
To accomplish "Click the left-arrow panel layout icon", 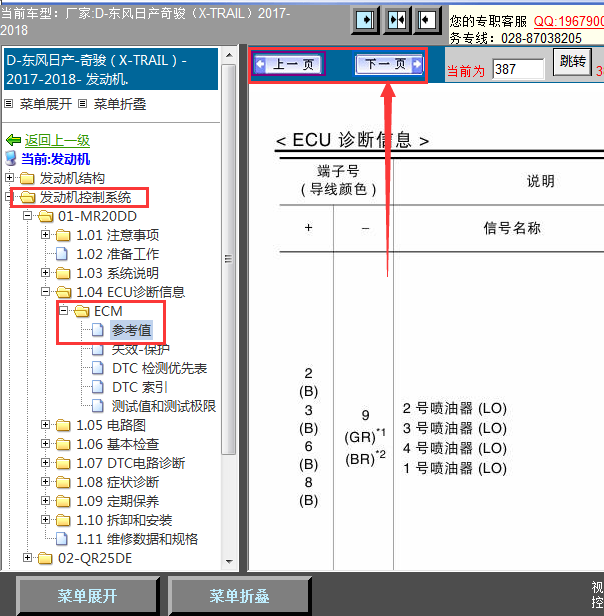I will tap(428, 20).
